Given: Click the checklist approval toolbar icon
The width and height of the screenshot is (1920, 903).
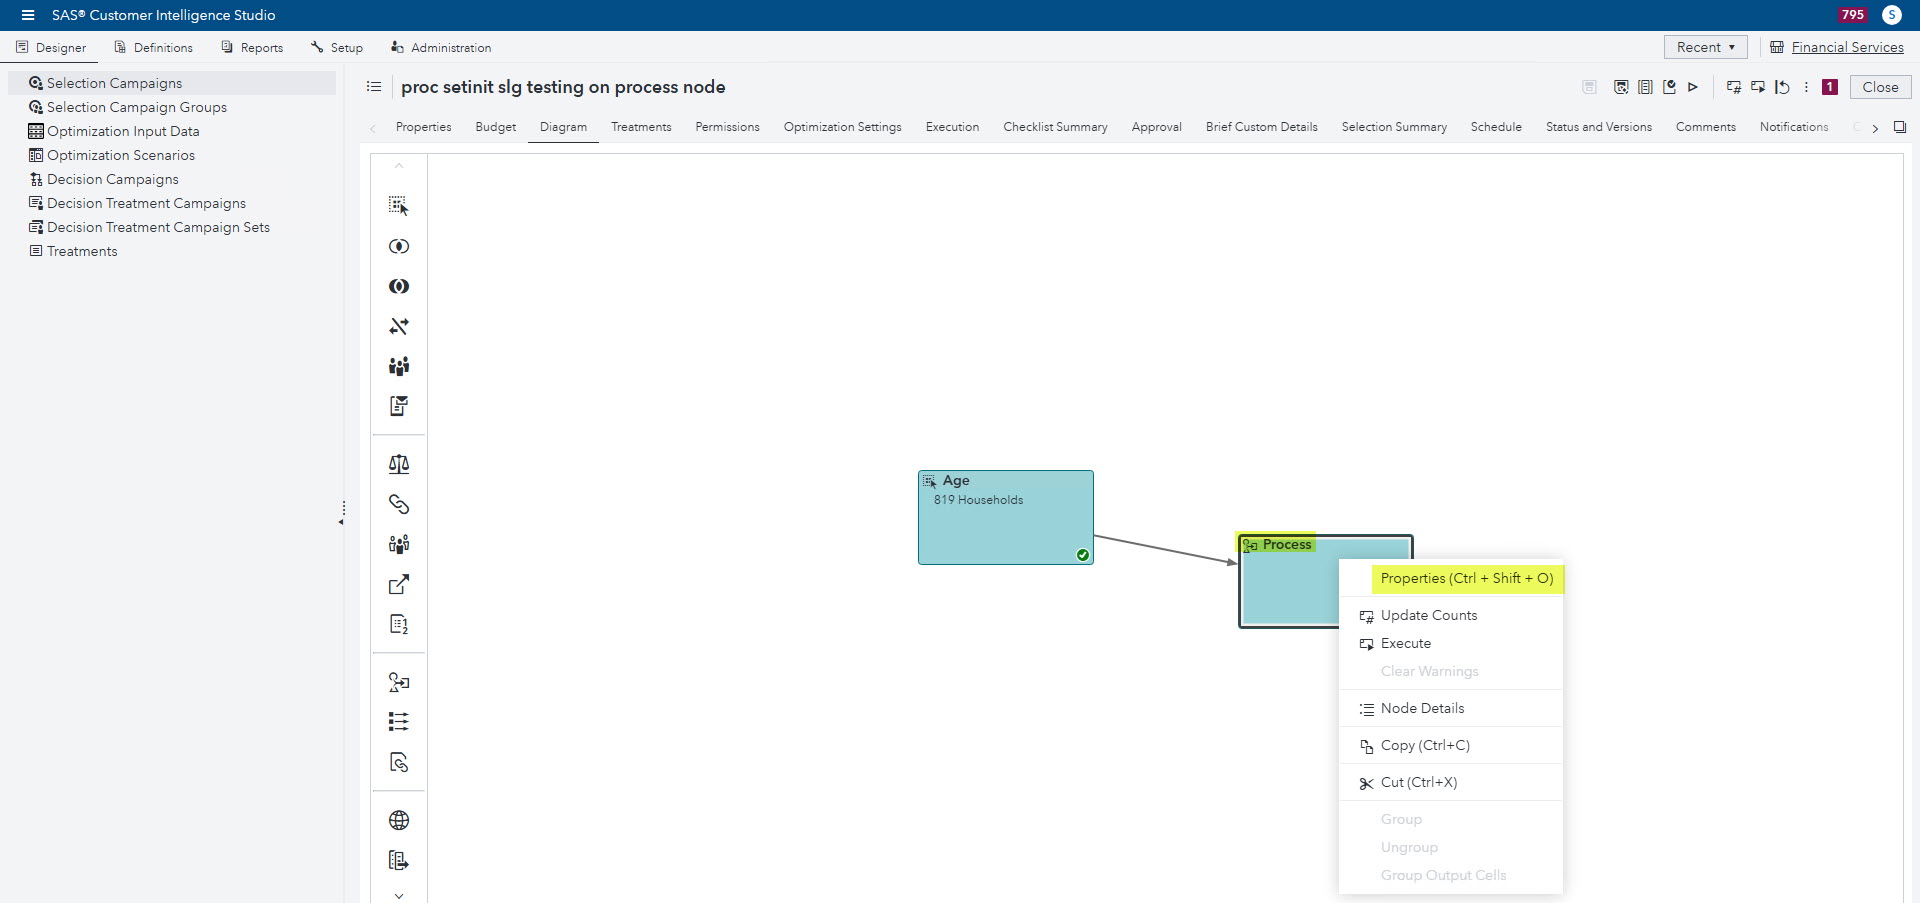Looking at the screenshot, I should [1669, 87].
